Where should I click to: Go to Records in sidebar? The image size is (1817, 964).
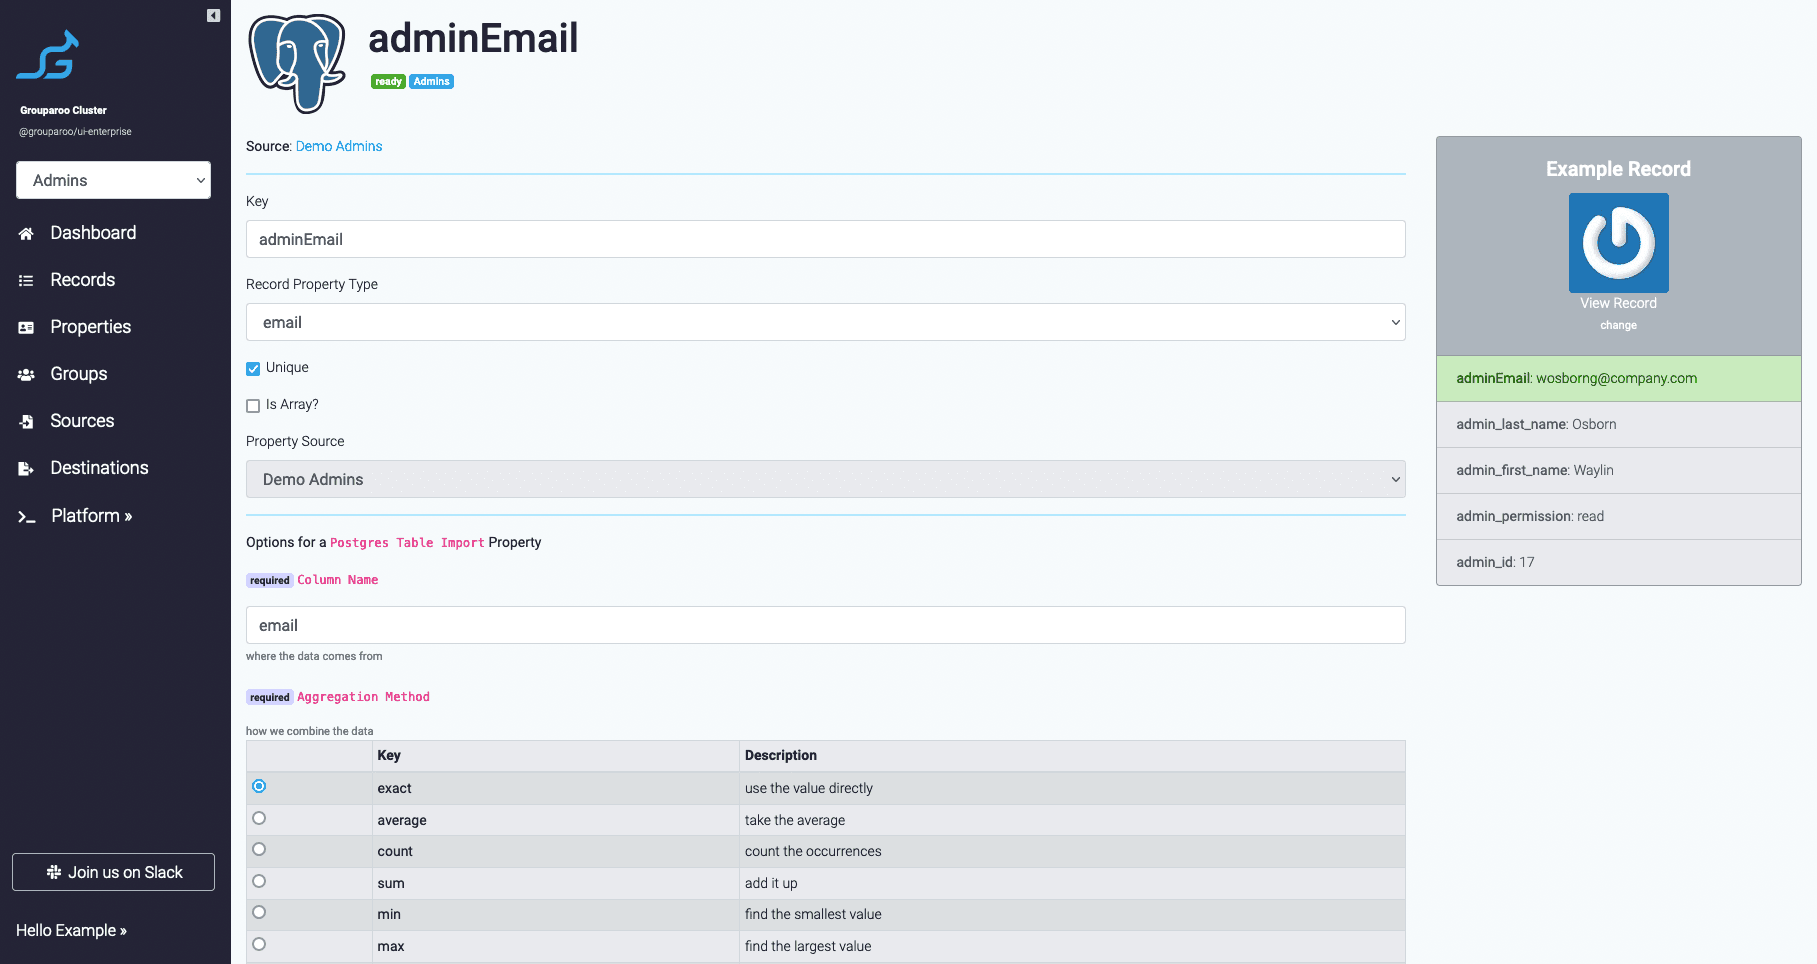tap(83, 280)
